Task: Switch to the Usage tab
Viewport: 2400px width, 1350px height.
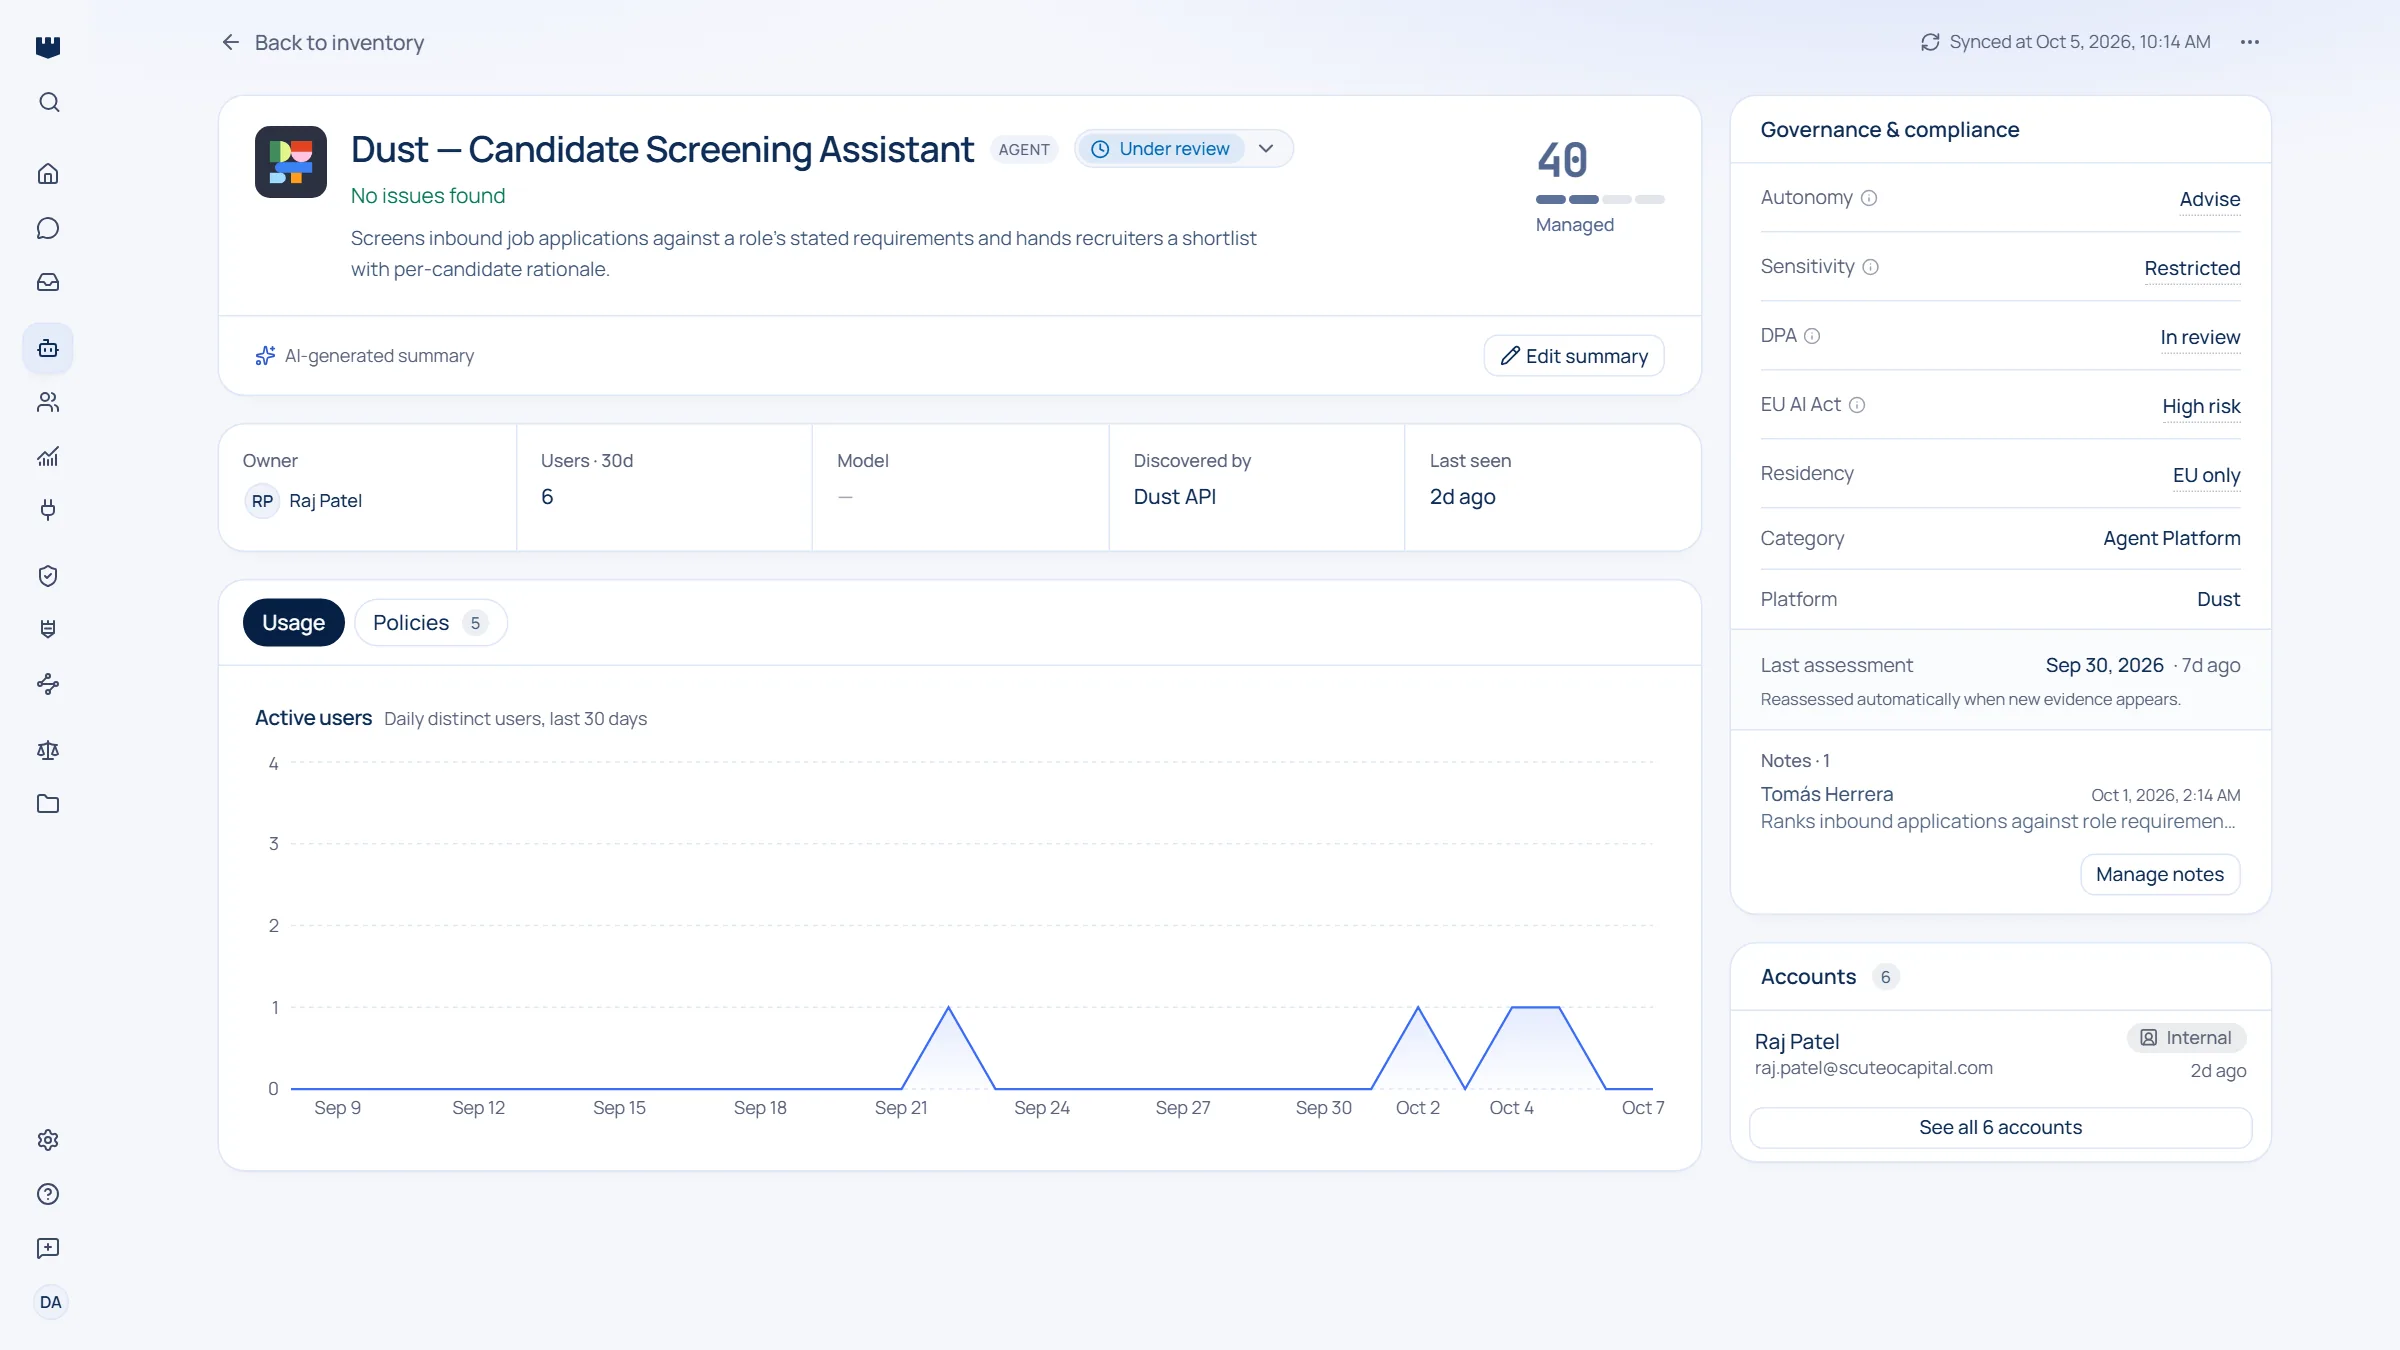Action: (x=294, y=623)
